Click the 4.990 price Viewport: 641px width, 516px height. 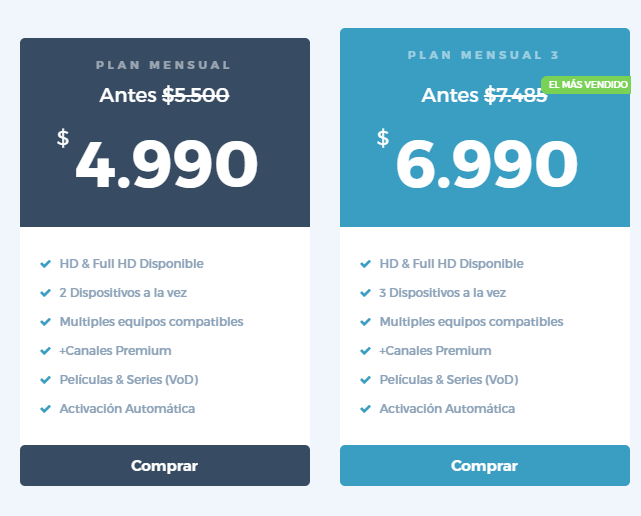[166, 165]
